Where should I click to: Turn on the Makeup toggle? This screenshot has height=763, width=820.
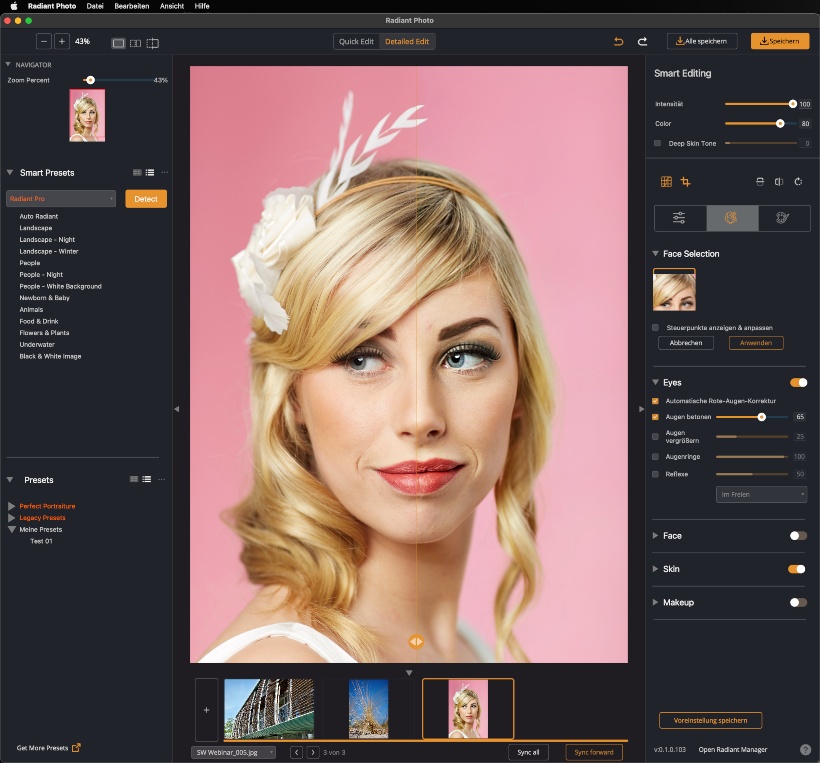pyautogui.click(x=799, y=602)
